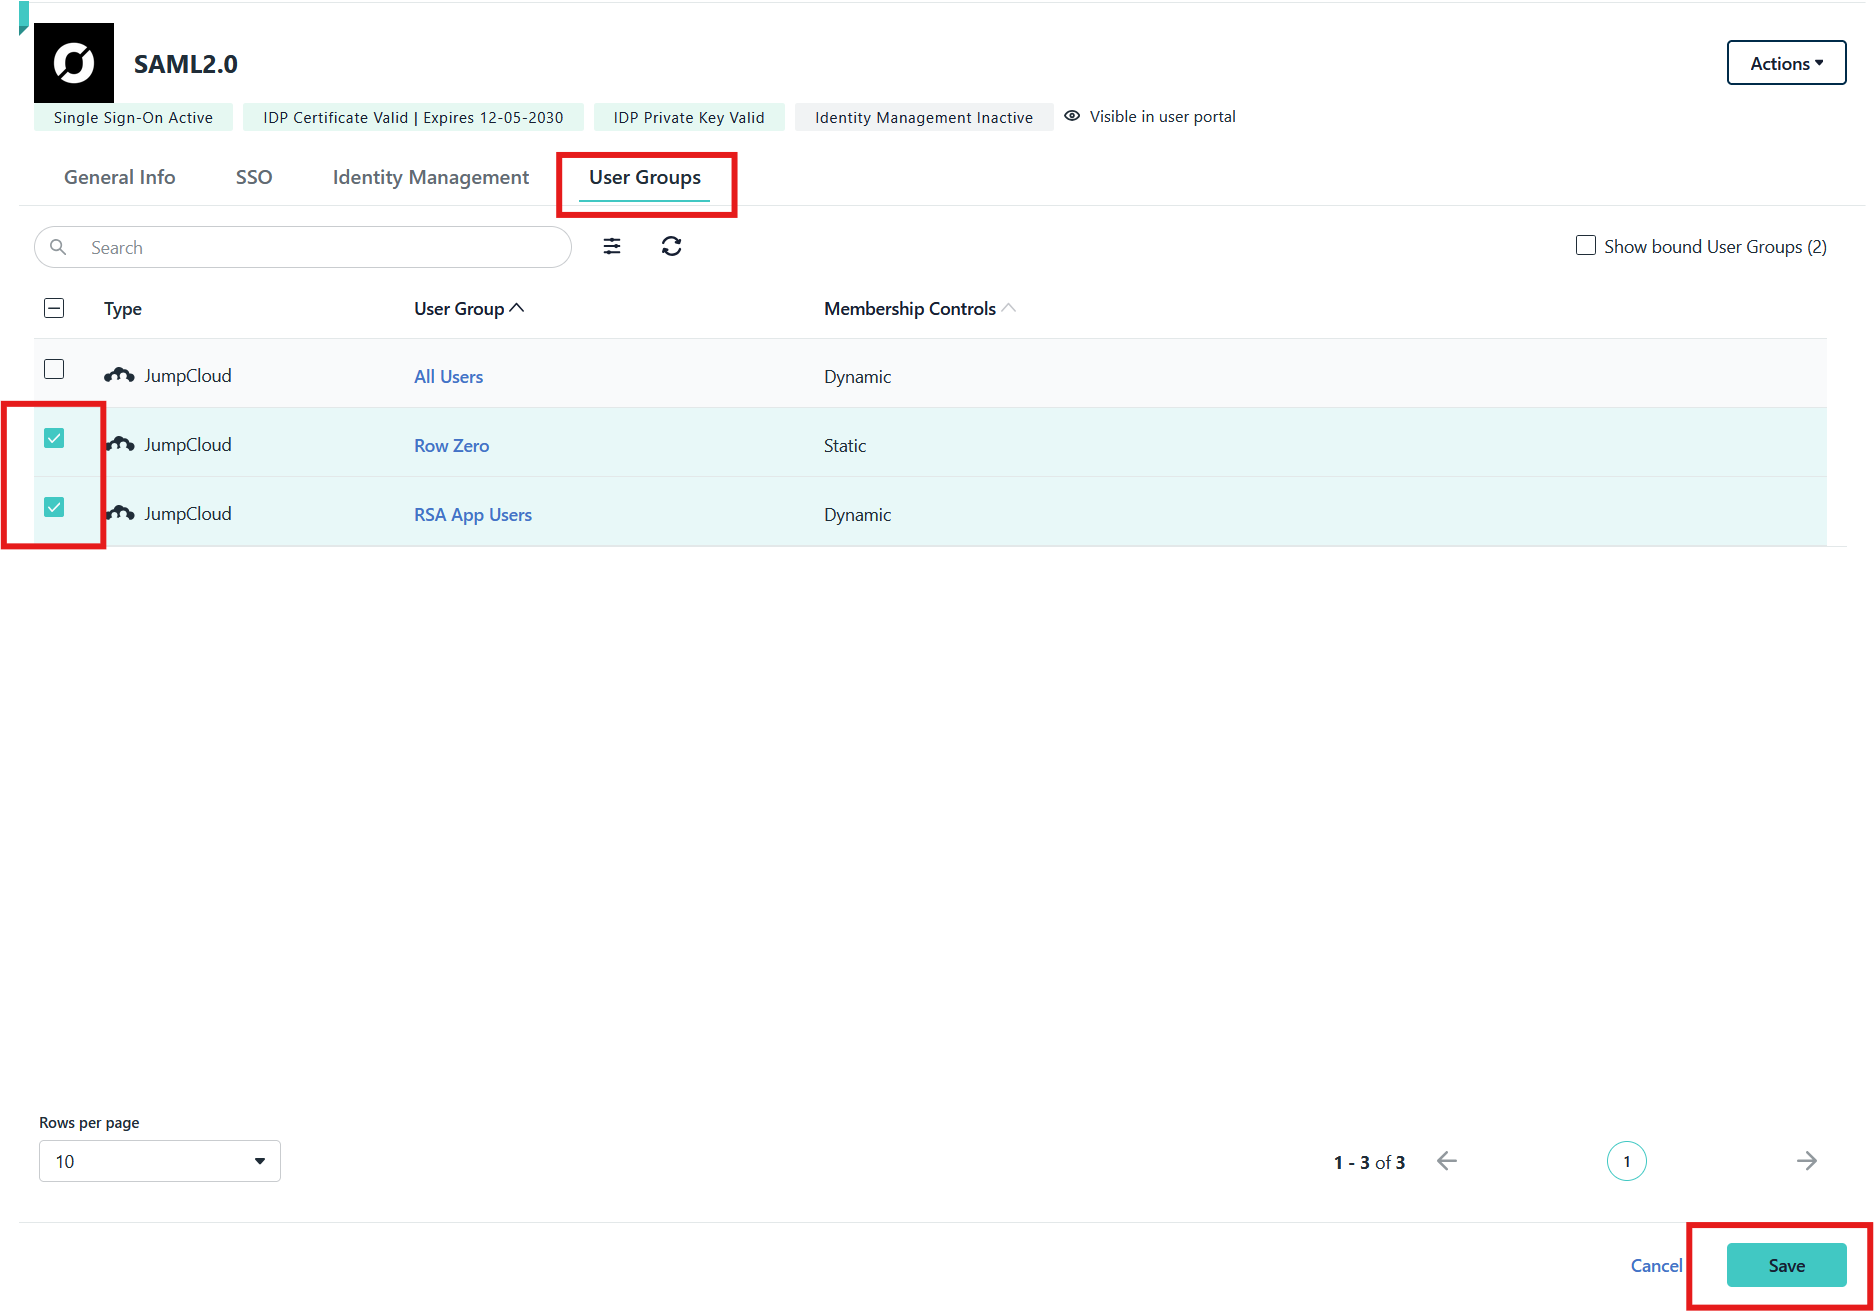Go to the next page arrow
1874x1311 pixels.
click(1806, 1161)
